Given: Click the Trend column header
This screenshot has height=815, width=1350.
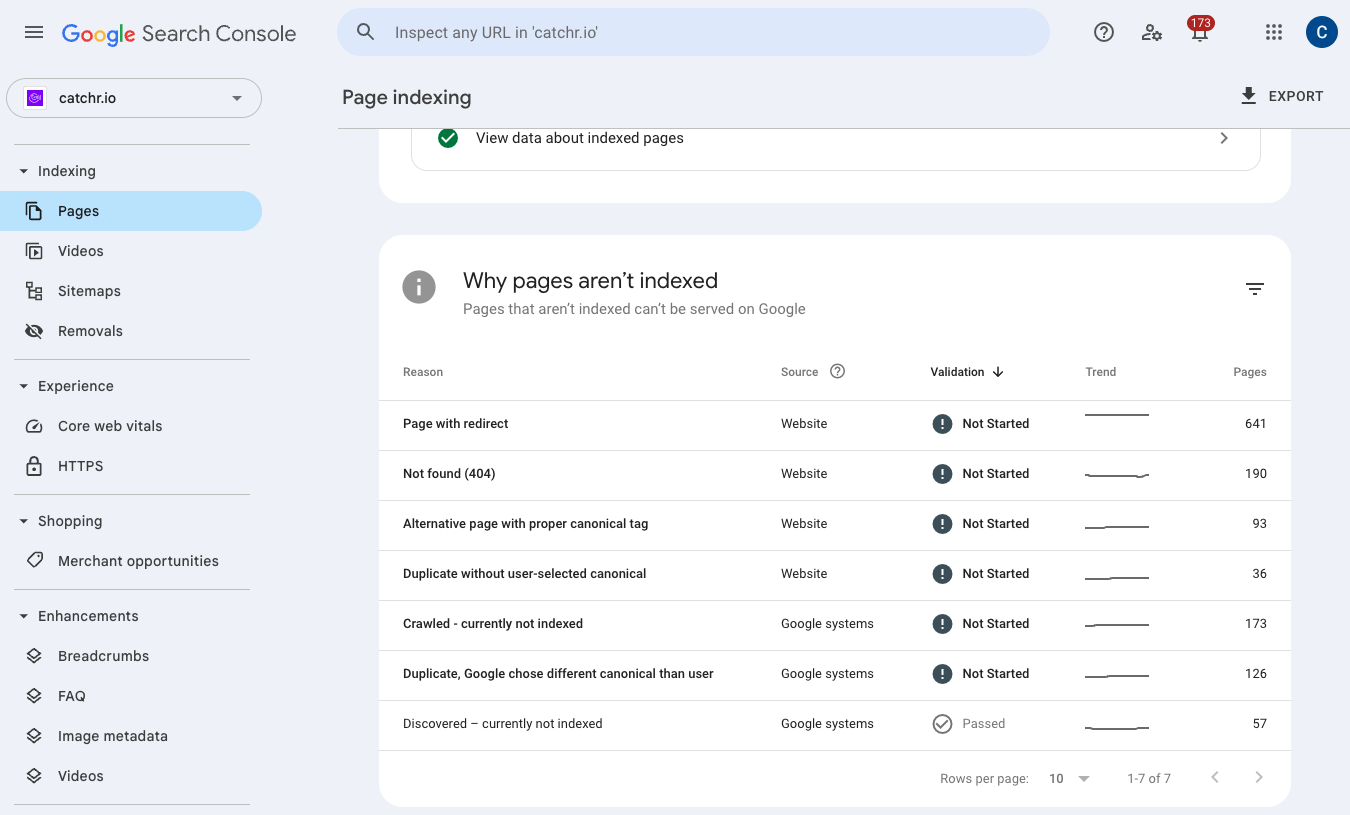Looking at the screenshot, I should [1100, 372].
